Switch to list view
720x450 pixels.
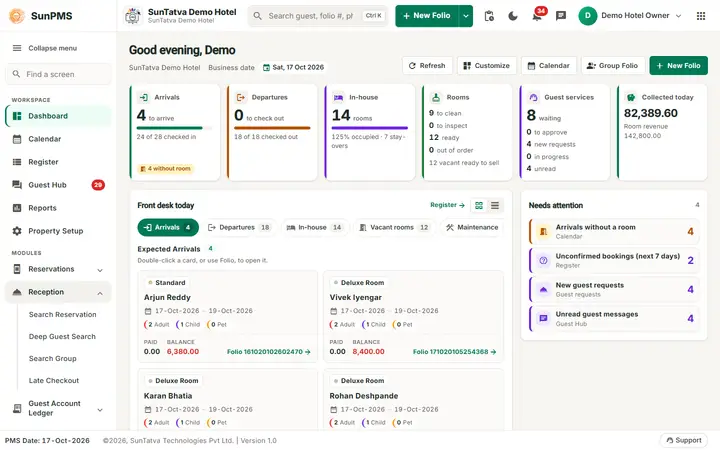pyautogui.click(x=495, y=206)
